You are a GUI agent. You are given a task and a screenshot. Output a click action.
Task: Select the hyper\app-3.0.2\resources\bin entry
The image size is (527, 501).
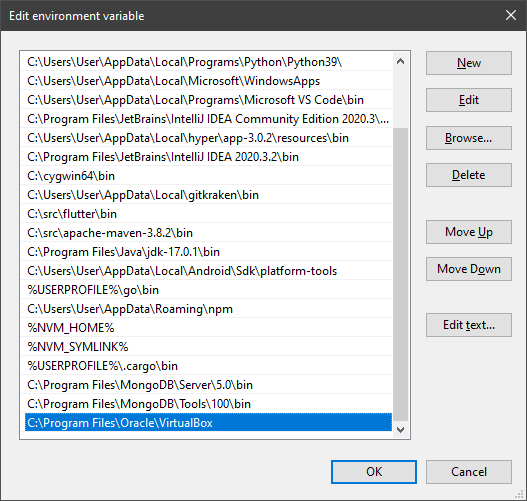pos(207,138)
